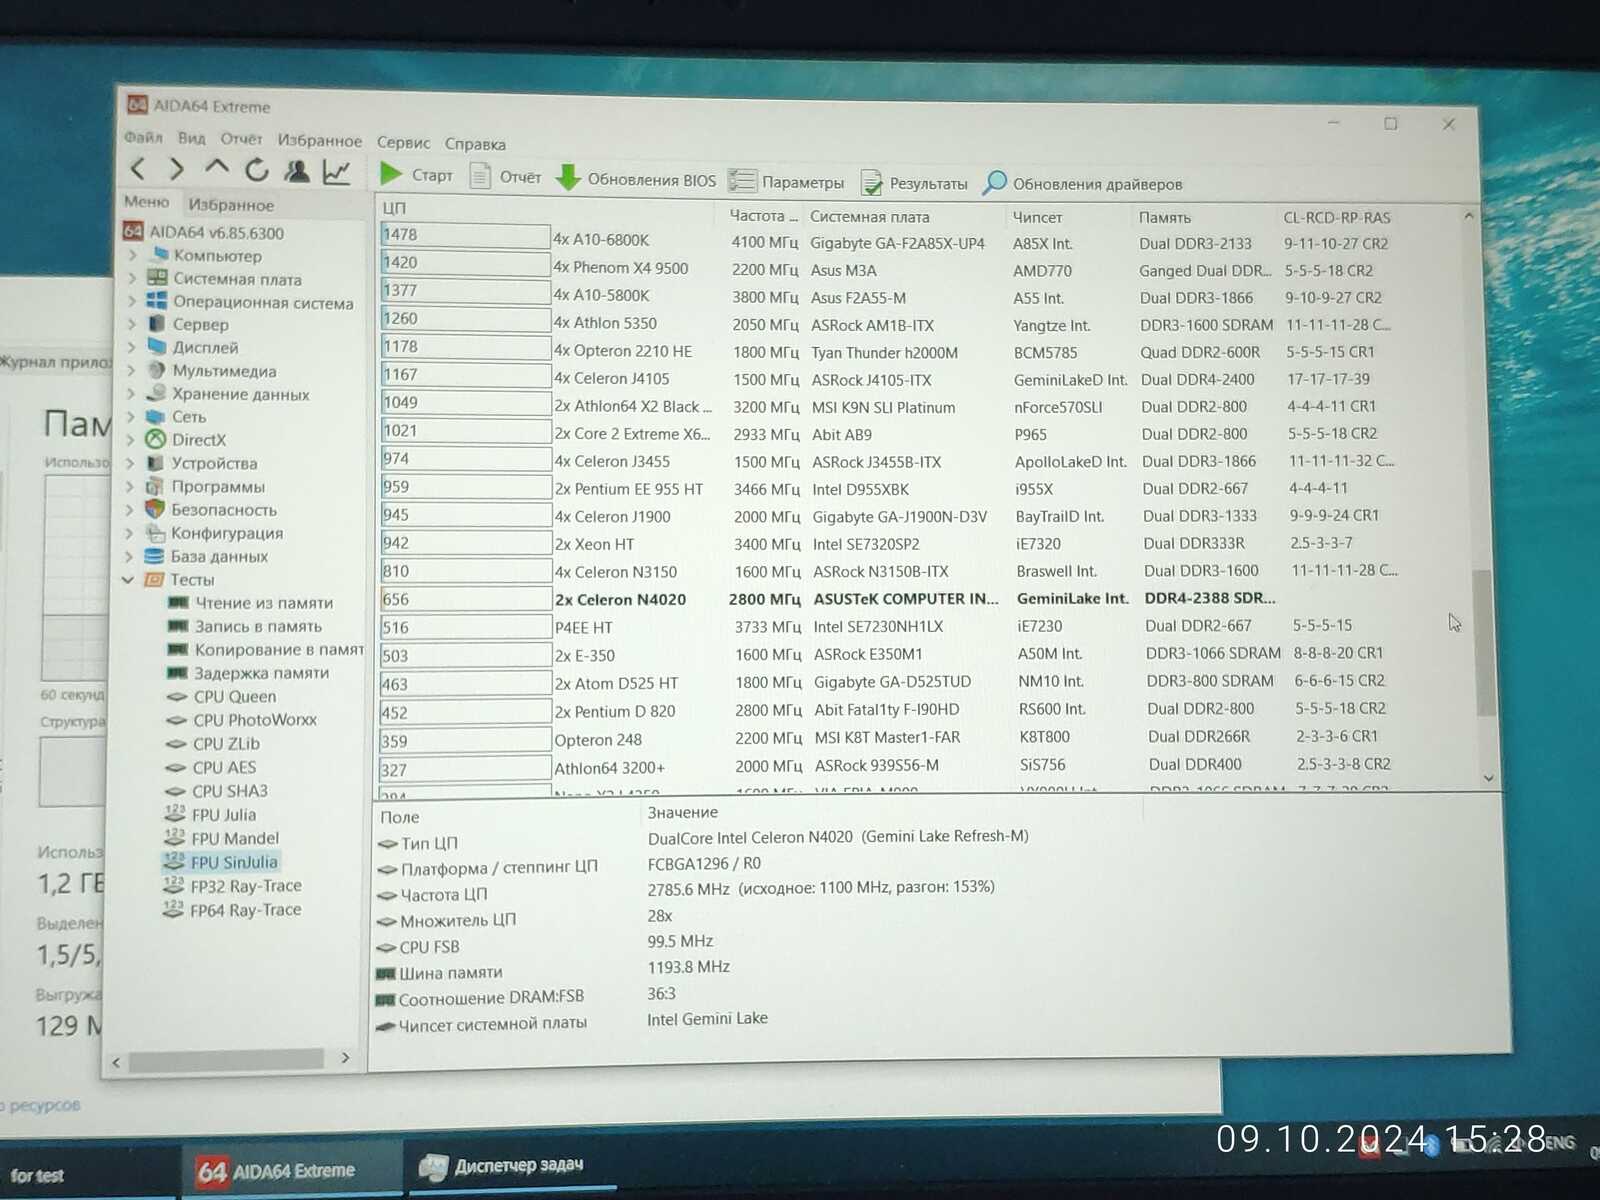
Task: Open the Отчёт menu in menu bar
Action: [x=241, y=139]
